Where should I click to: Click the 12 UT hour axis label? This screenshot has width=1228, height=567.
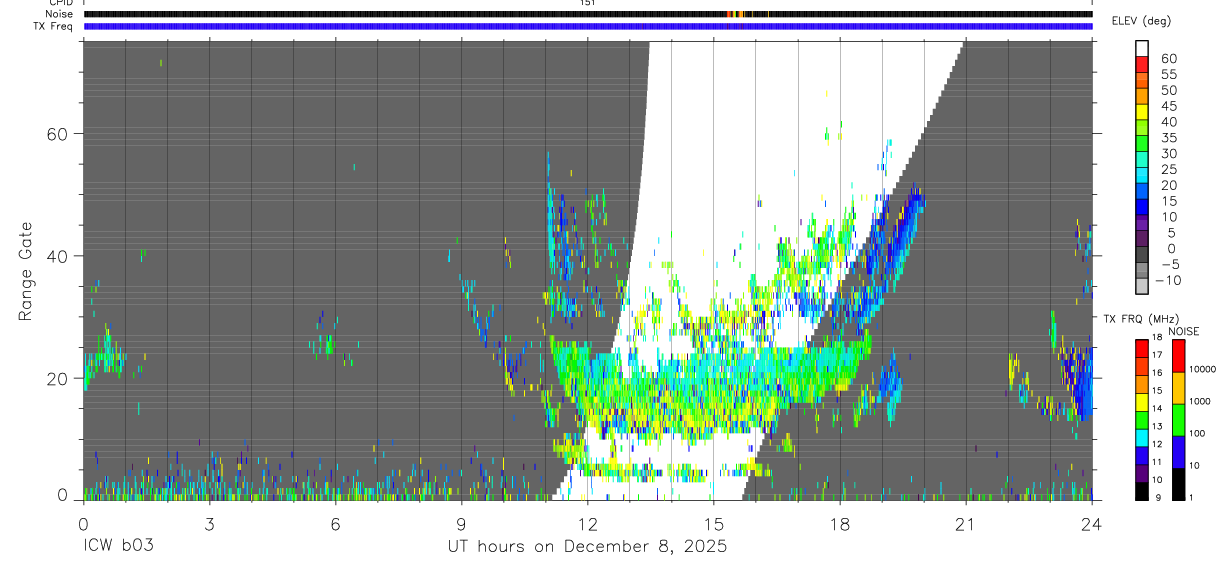pyautogui.click(x=588, y=523)
